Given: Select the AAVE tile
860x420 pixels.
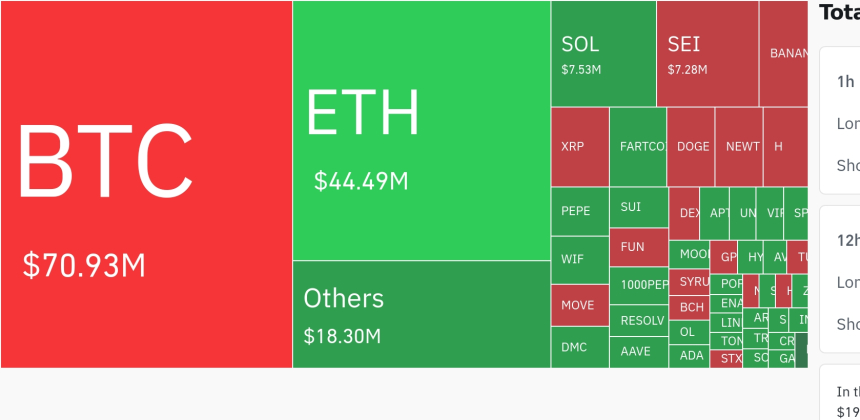Looking at the screenshot, I should tap(638, 351).
